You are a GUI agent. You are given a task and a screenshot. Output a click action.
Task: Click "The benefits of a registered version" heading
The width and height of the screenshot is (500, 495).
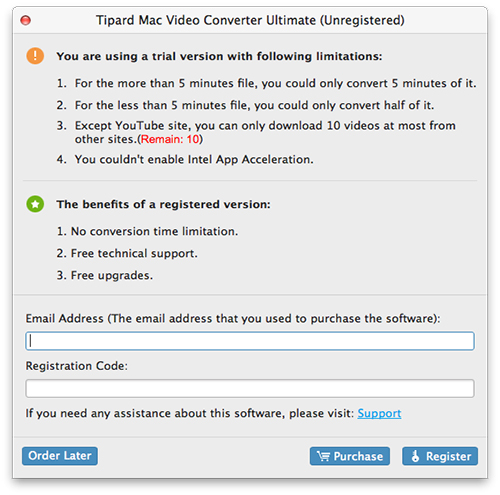coord(163,204)
